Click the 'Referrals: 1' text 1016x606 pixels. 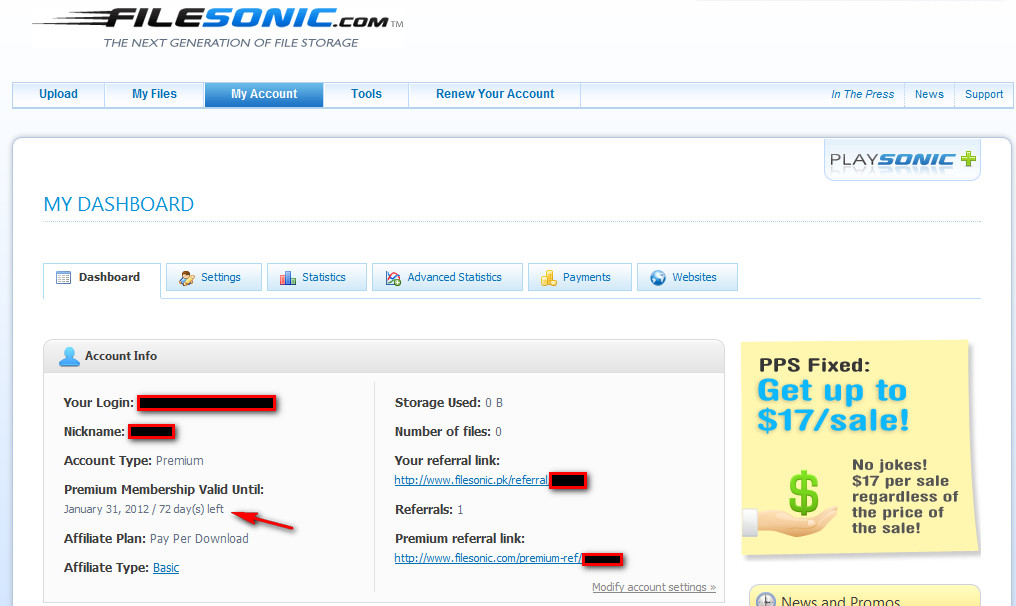[429, 510]
